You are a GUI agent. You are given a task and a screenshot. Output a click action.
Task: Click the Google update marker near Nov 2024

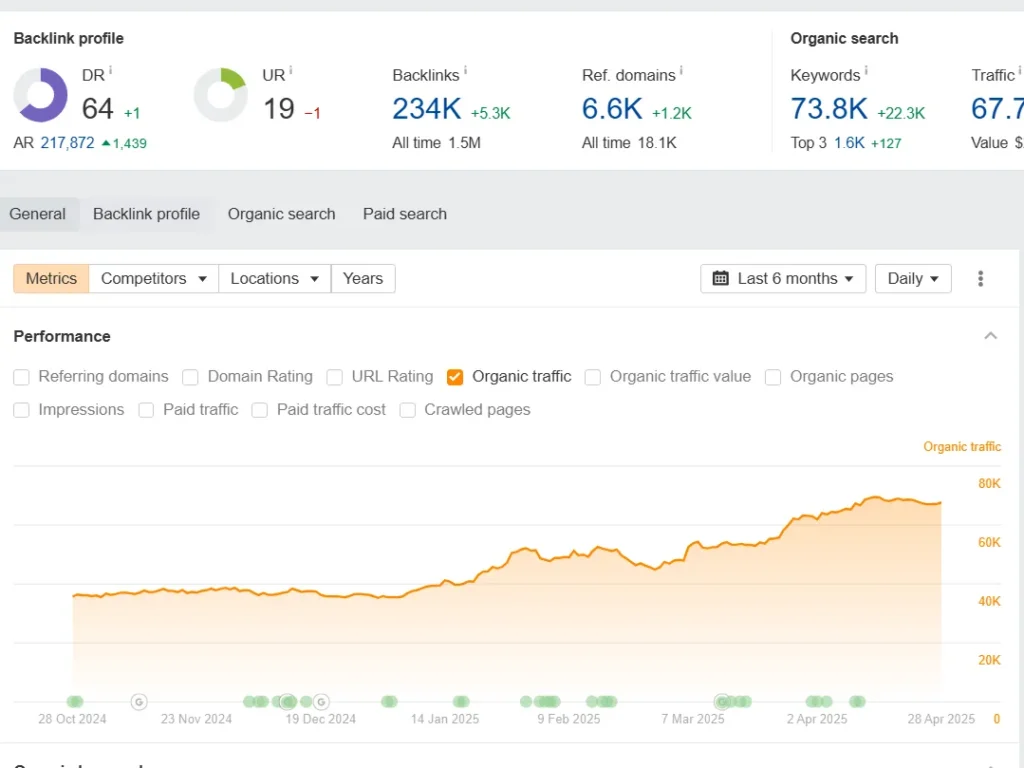[138, 702]
